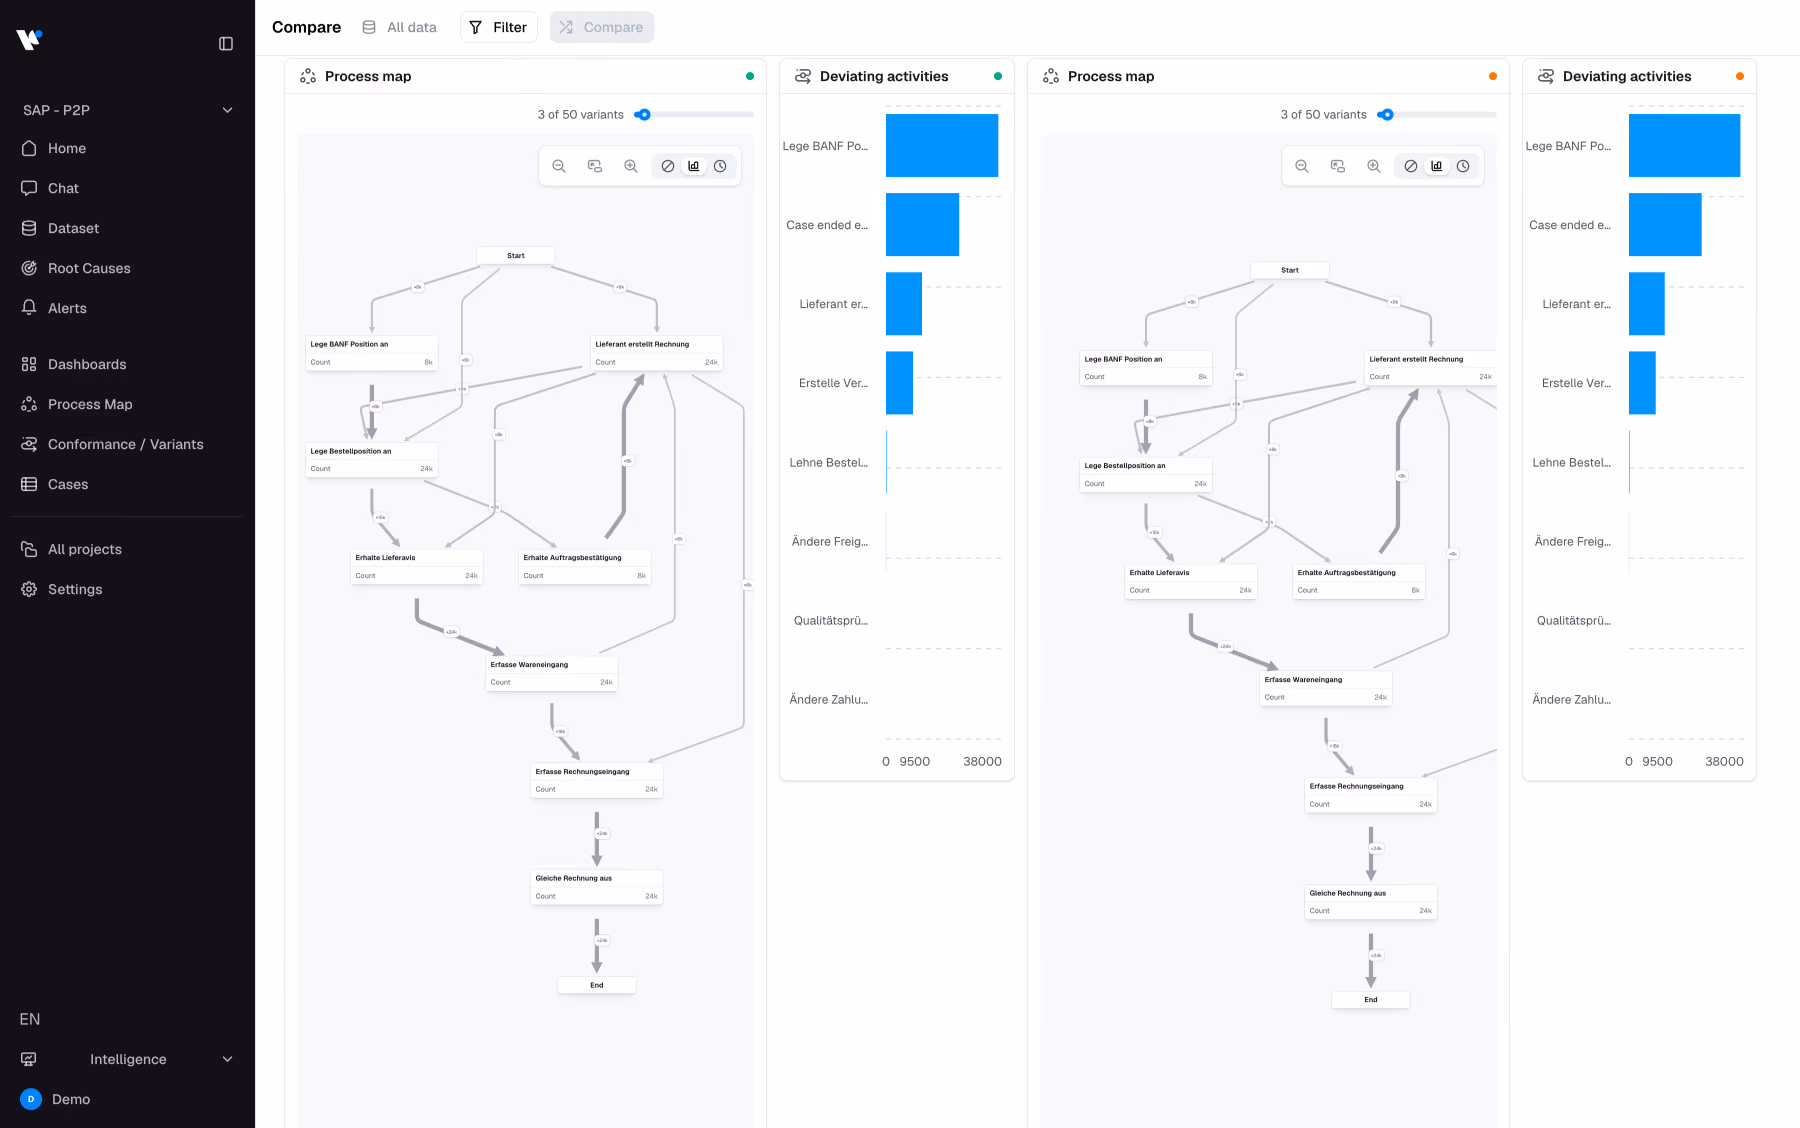This screenshot has width=1800, height=1128.
Task: Select duration clock metric on right map
Action: click(1463, 166)
